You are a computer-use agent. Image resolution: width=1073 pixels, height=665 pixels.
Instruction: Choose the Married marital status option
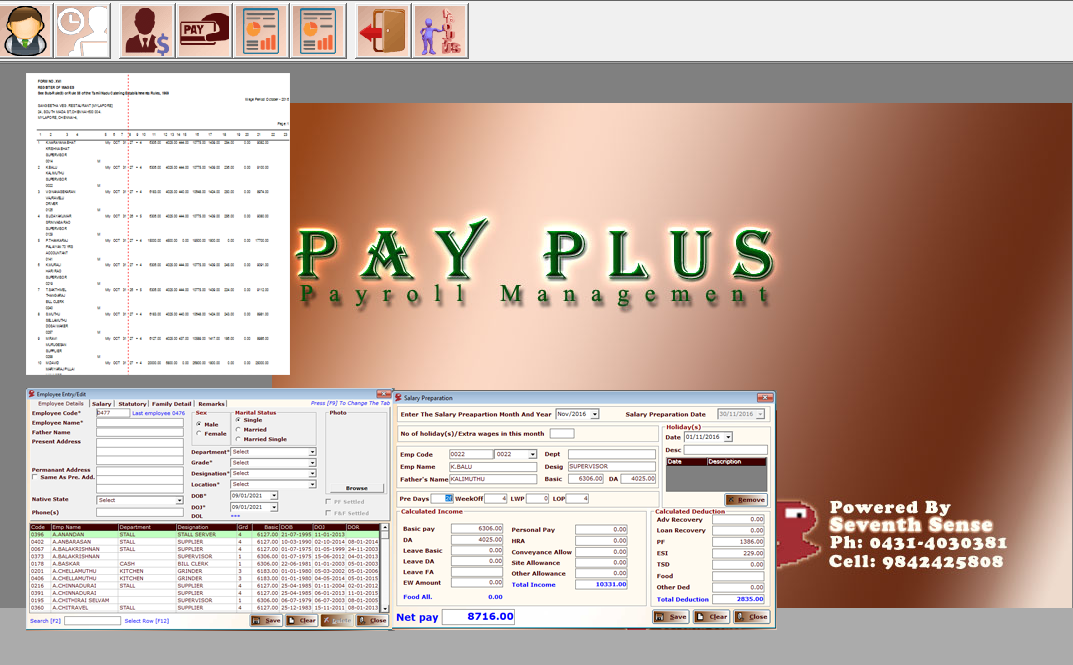click(x=238, y=429)
